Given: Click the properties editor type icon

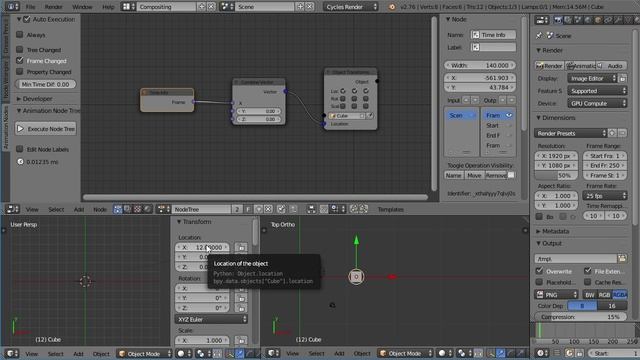Looking at the screenshot, I should pos(542,20).
